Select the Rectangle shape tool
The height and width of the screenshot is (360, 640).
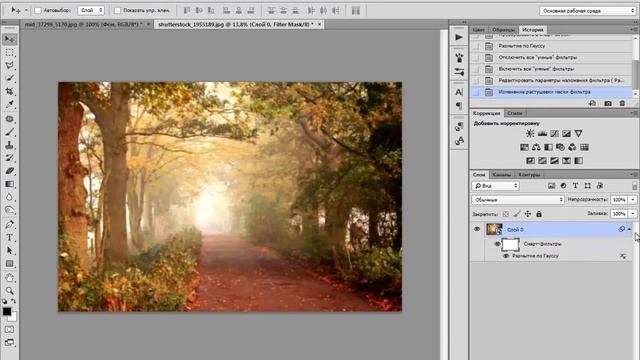pyautogui.click(x=9, y=264)
